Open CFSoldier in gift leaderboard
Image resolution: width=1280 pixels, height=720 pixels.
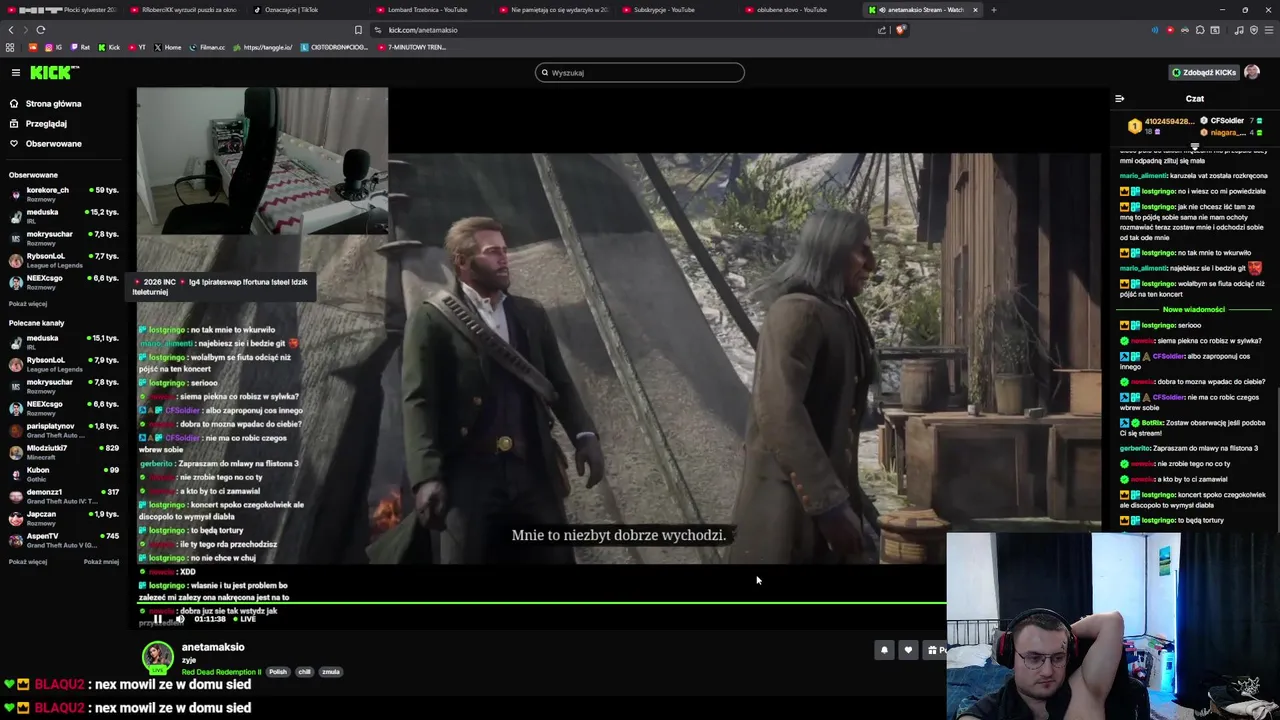tap(1227, 121)
